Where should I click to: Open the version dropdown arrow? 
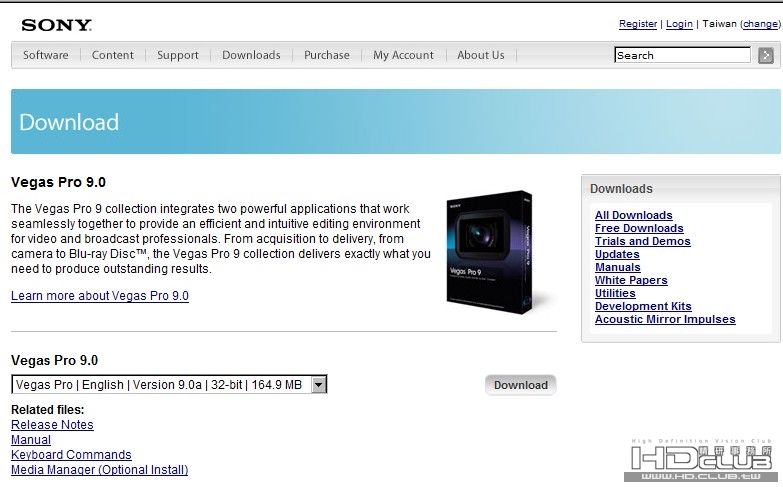319,385
